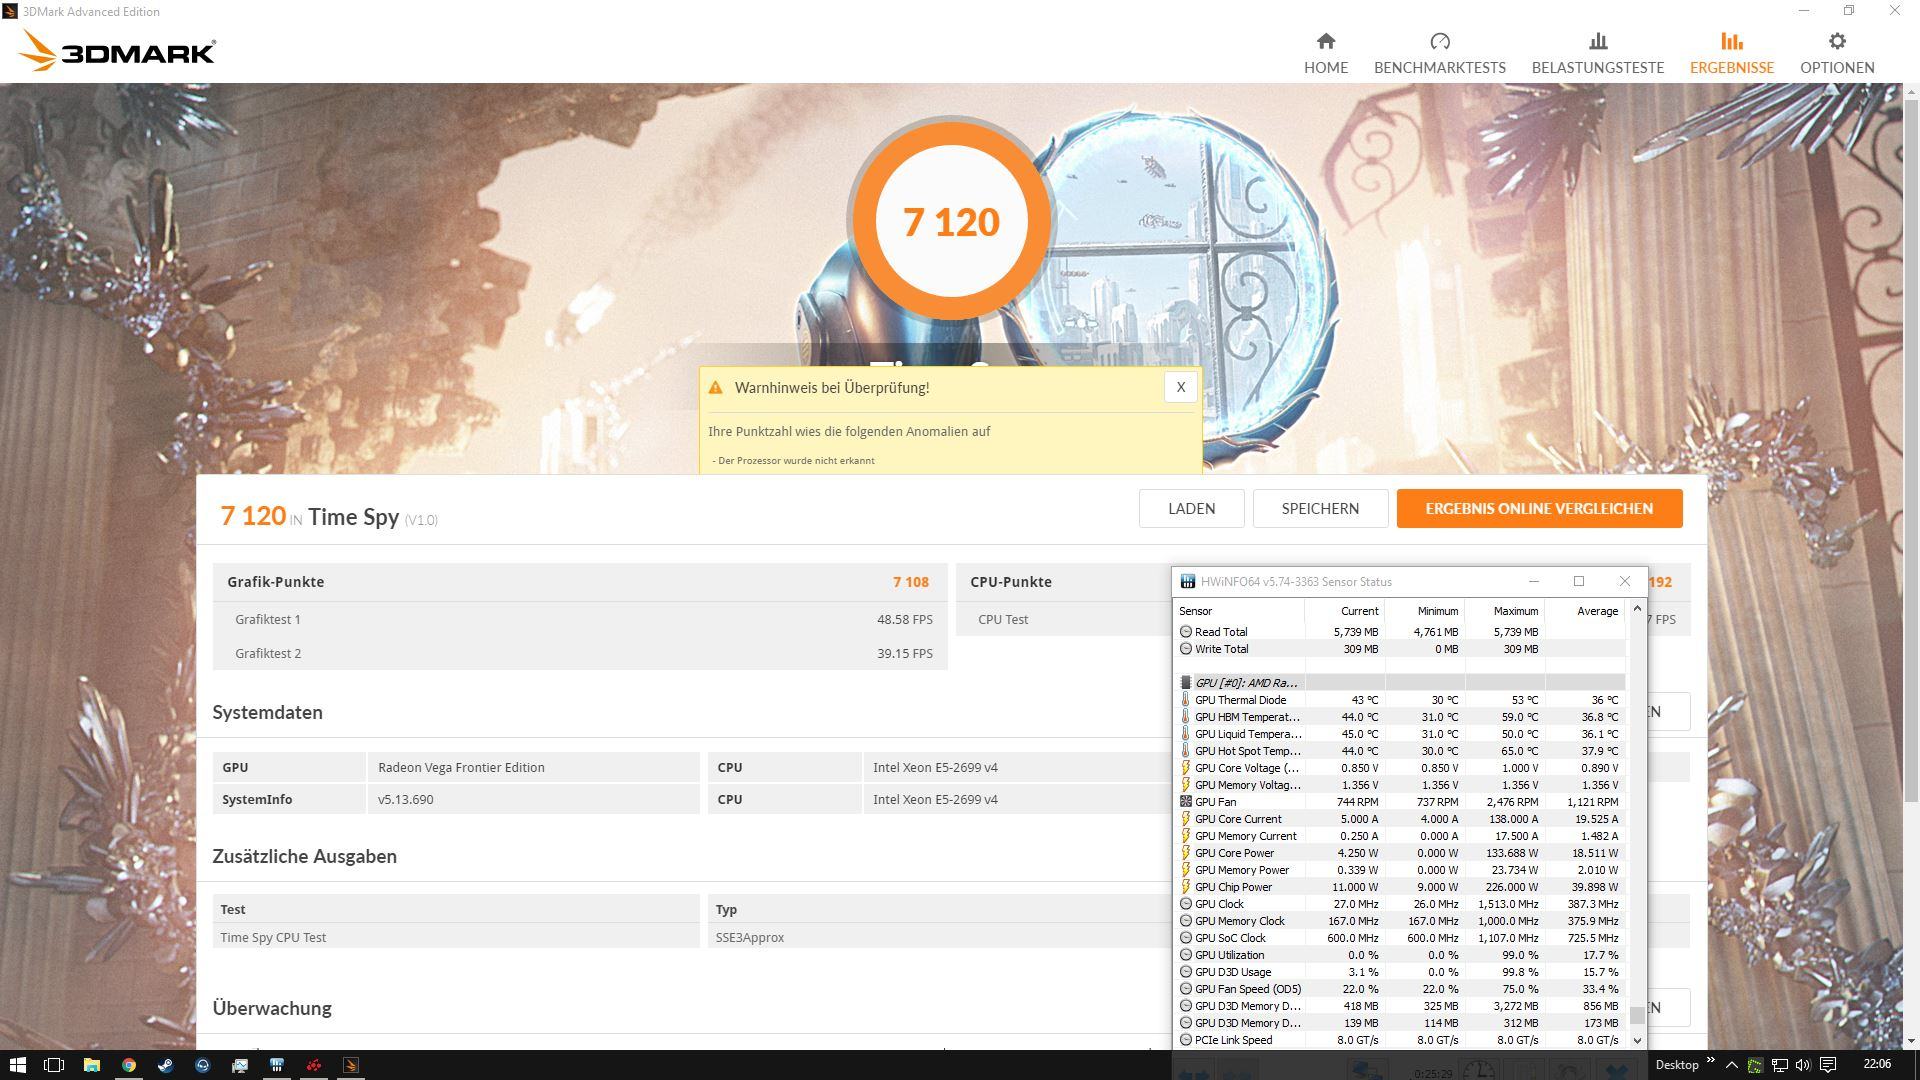
Task: Show hidden system tray icons
Action: 1731,1065
